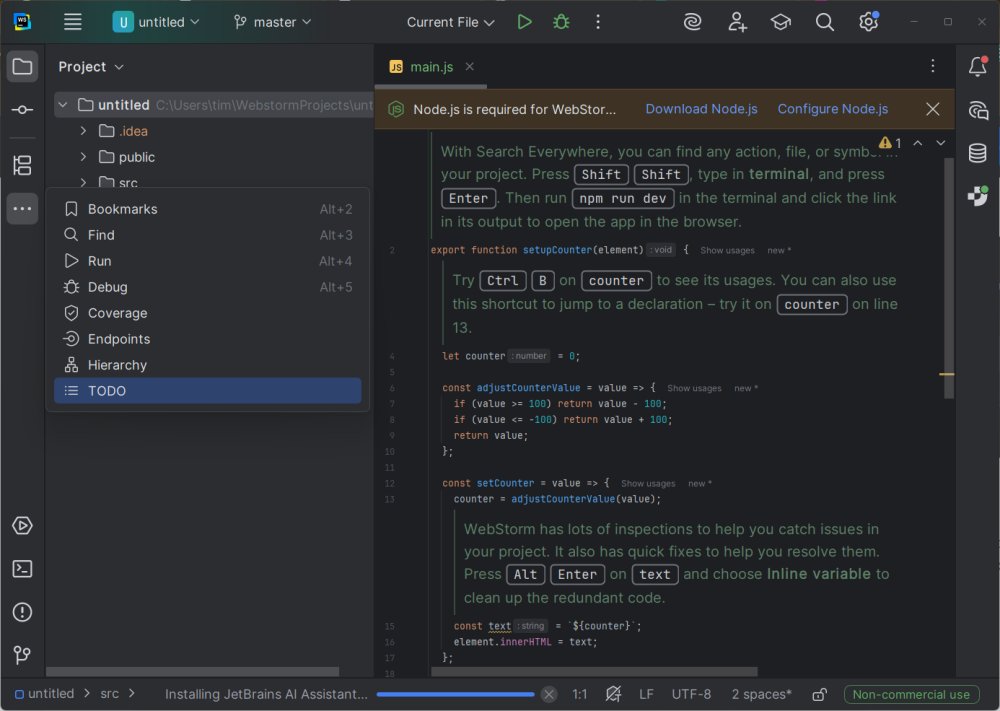This screenshot has width=1000, height=711.
Task: Switch to the main.js editor tab
Action: pos(431,67)
